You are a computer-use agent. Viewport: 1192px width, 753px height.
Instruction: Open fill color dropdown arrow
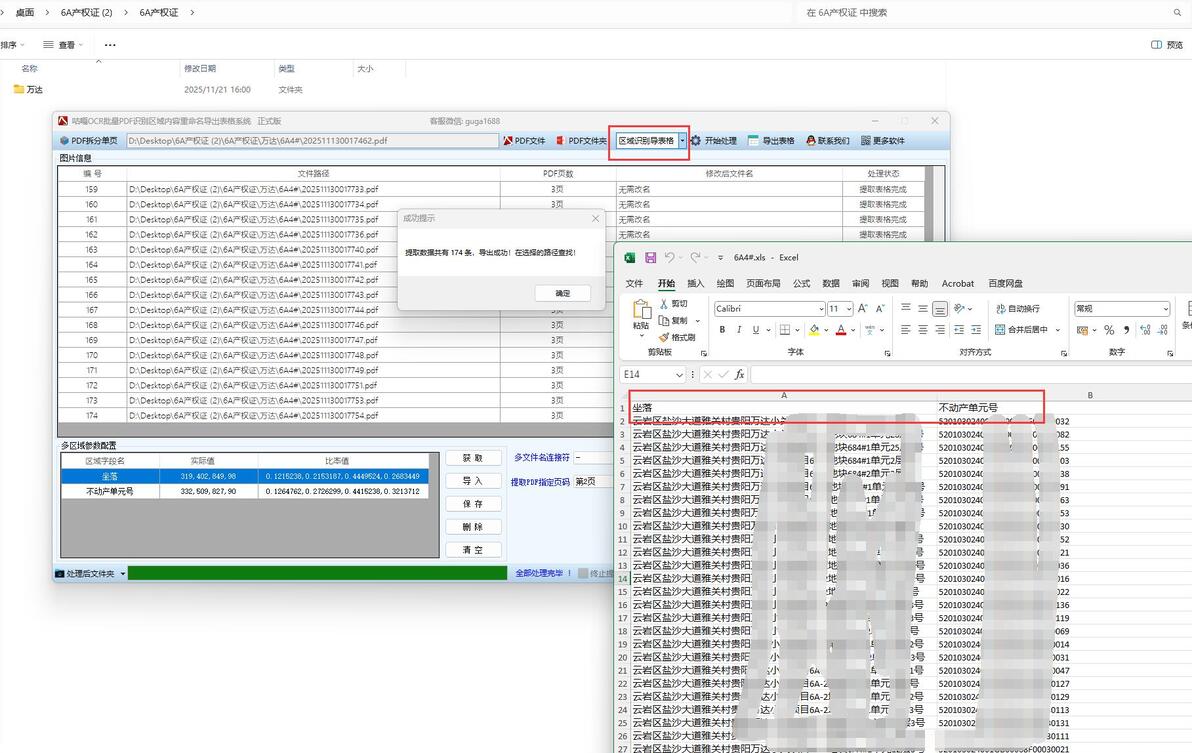coord(826,331)
